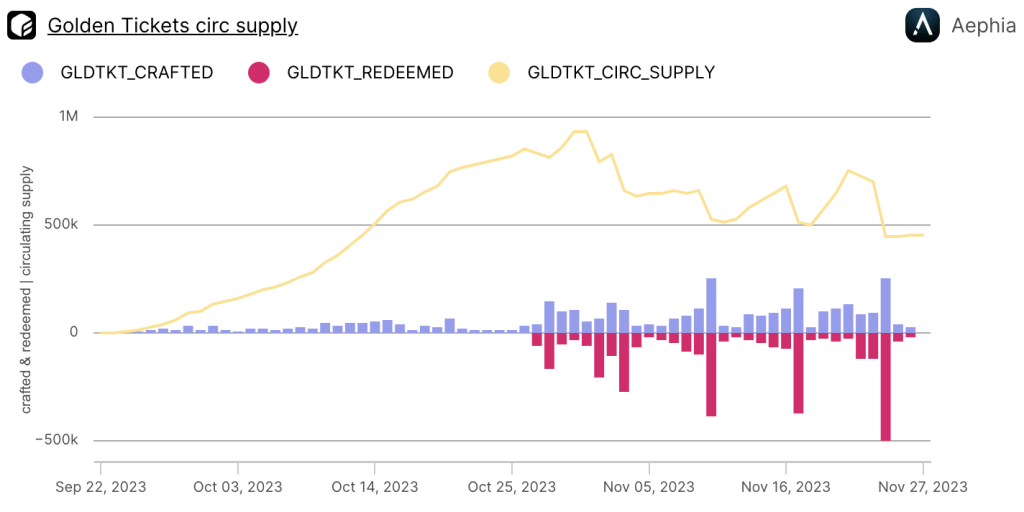The image size is (1024, 512).
Task: Click the Nov 05, 2023 axis date
Action: [649, 487]
